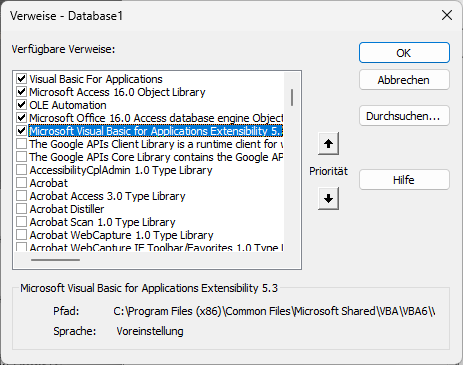Check AccessibilityCplAdmin 1.0 Type Library checkbox
463x365 pixels.
tap(22, 170)
